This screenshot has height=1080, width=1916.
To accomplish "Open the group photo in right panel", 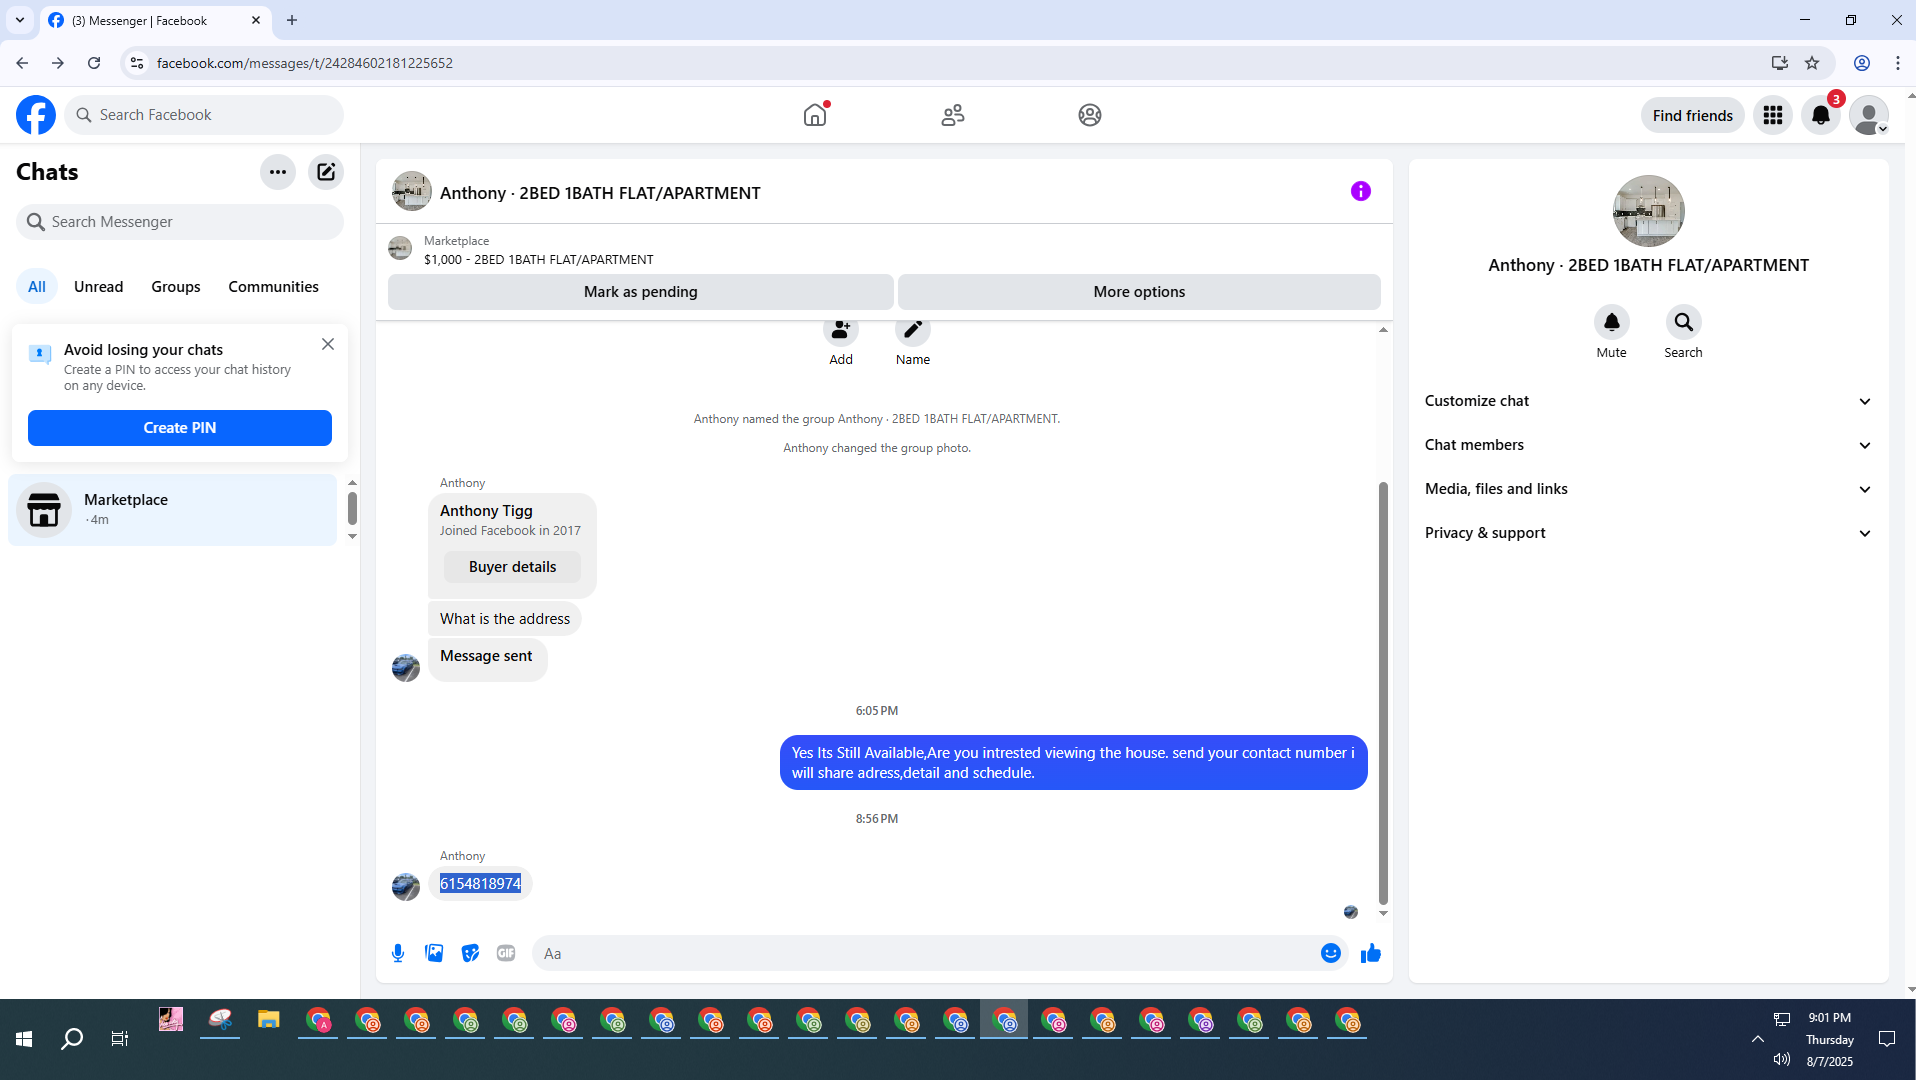I will 1649,211.
